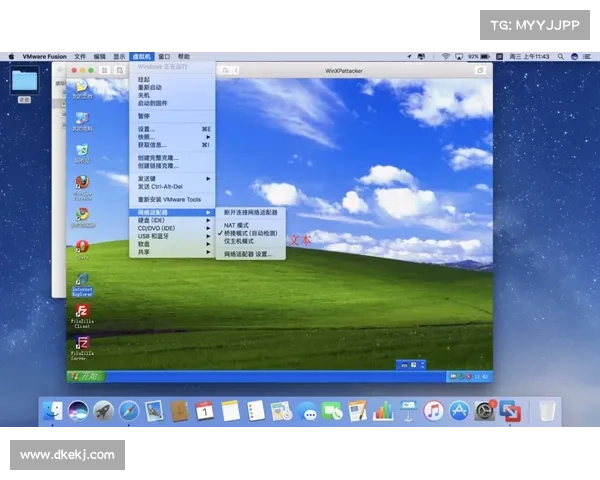
Task: Open FileZilla Server shortcut on XP desktop
Action: point(82,348)
